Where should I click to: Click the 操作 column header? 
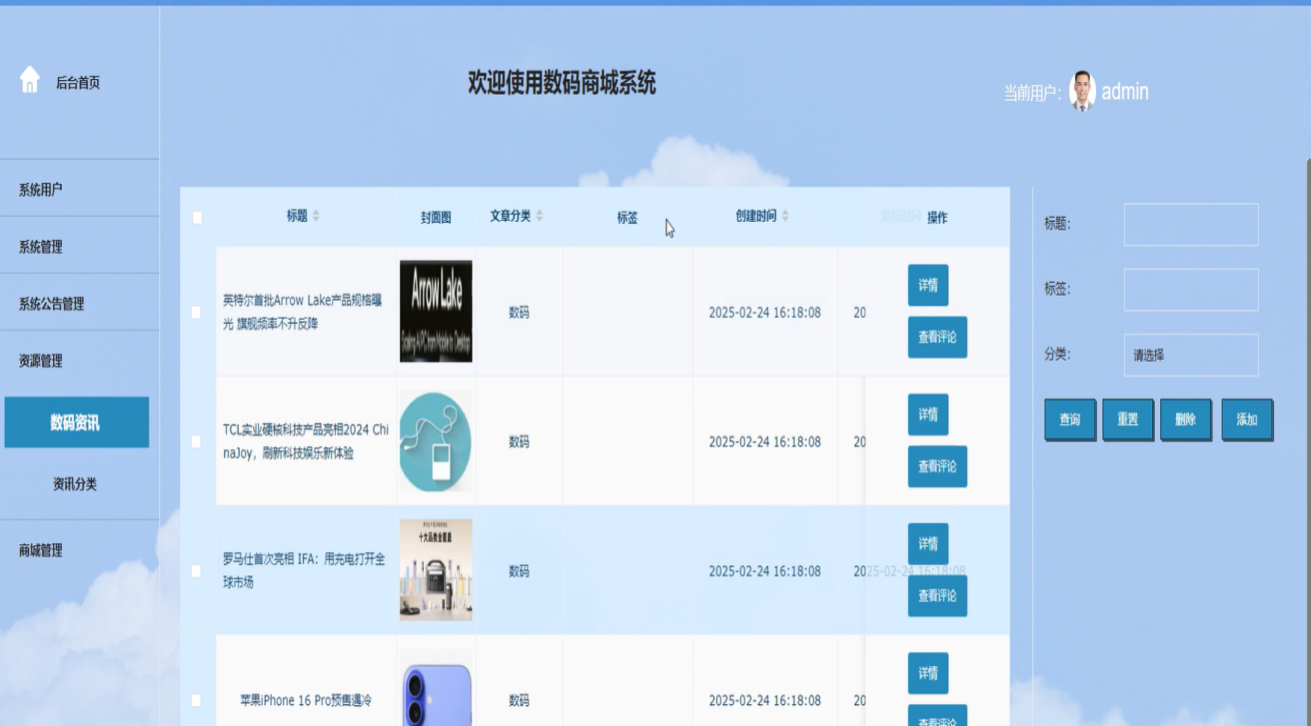click(937, 218)
